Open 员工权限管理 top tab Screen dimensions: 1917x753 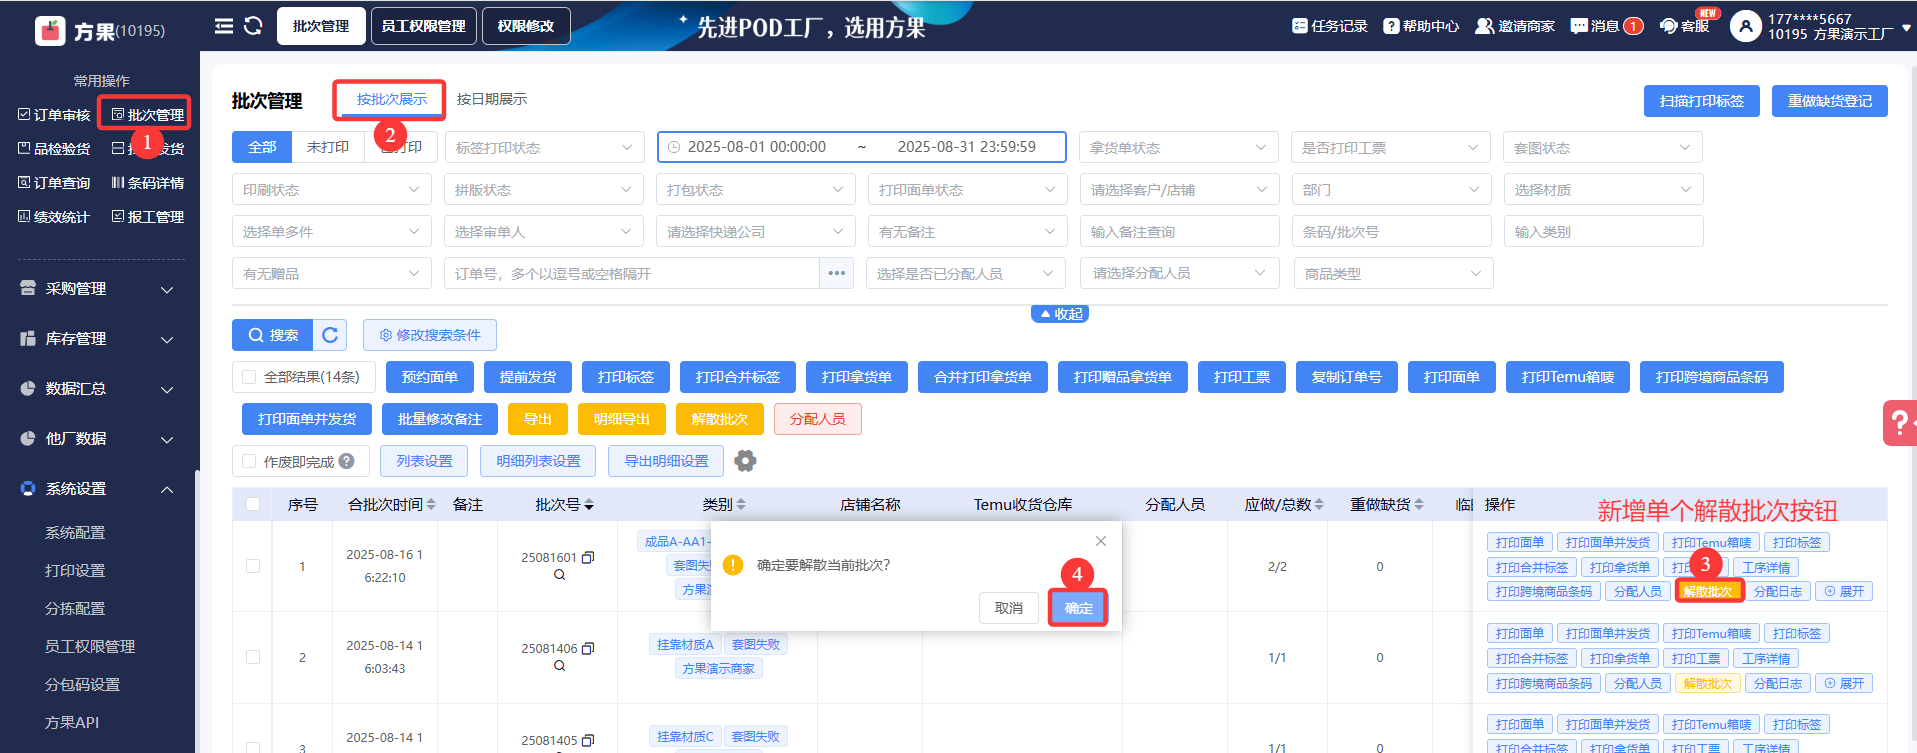pyautogui.click(x=423, y=26)
